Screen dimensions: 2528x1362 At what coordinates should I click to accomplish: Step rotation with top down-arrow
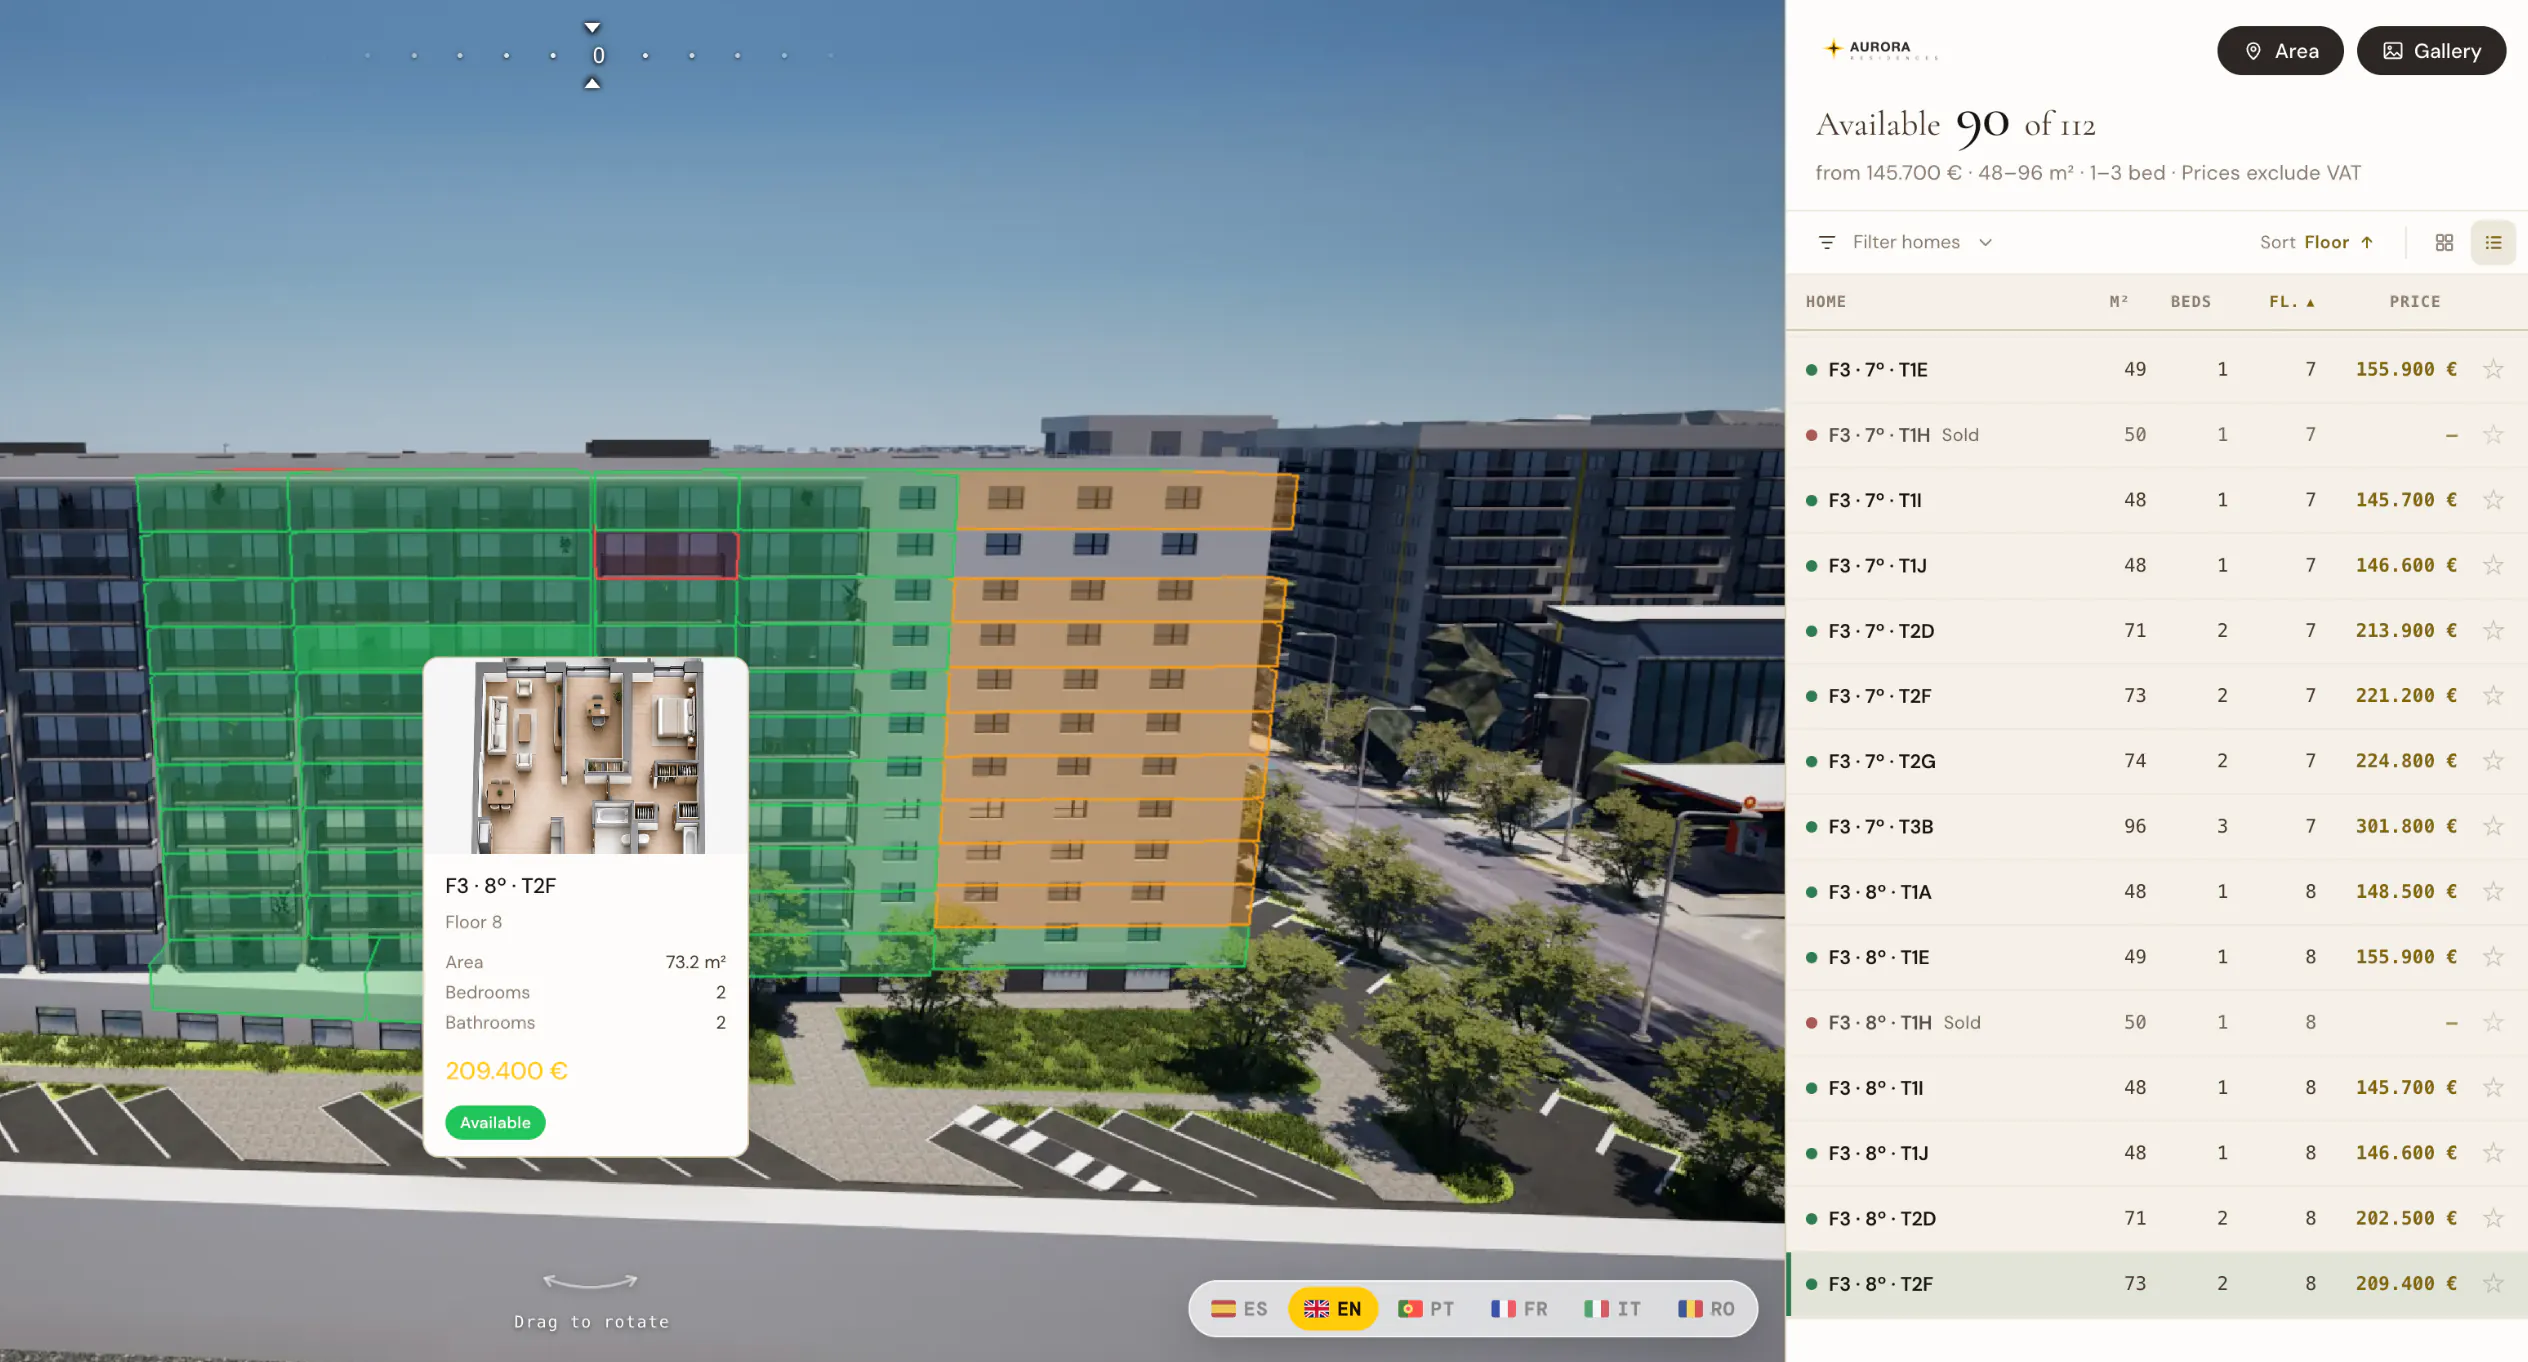tap(592, 27)
